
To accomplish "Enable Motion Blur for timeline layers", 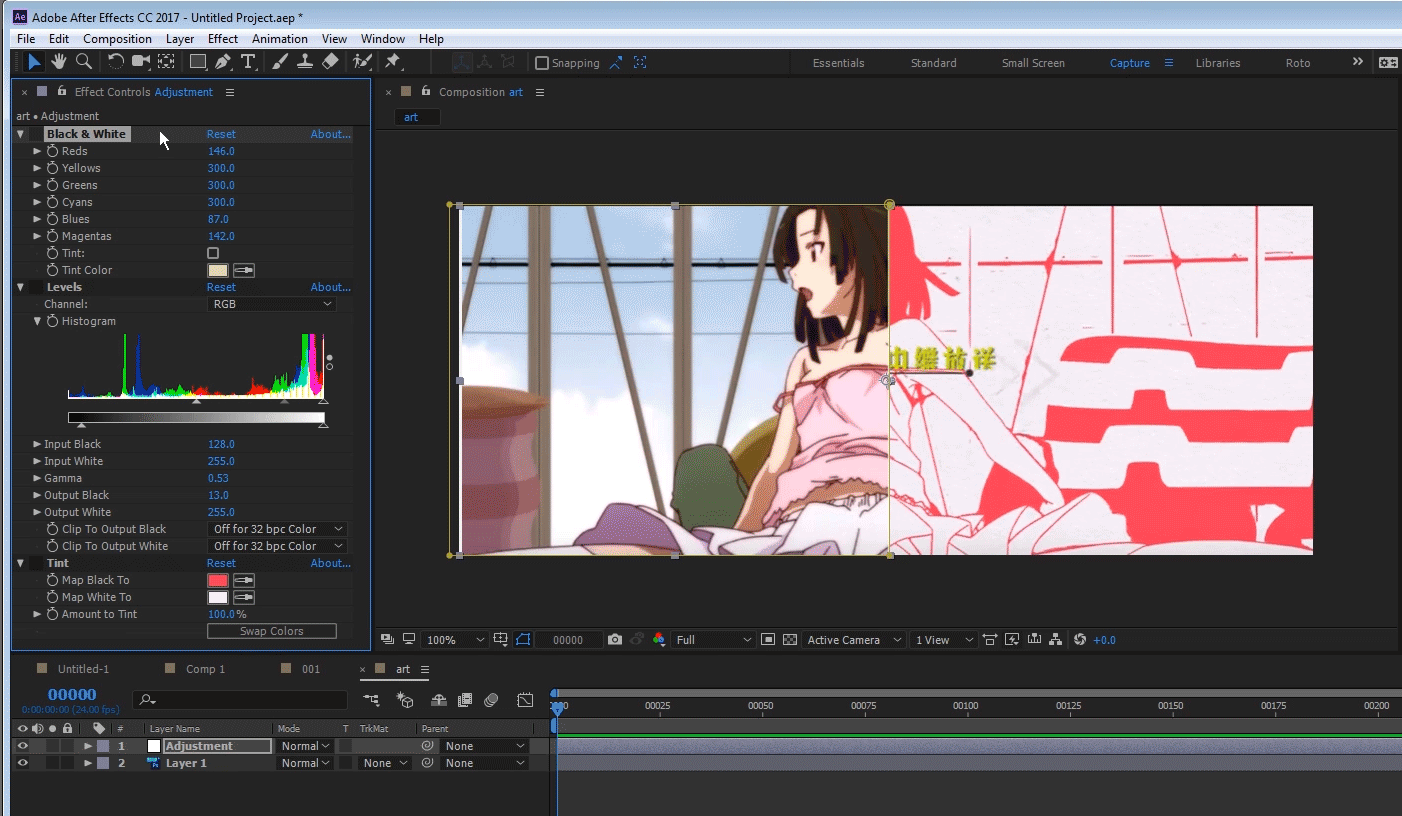I will click(x=491, y=700).
